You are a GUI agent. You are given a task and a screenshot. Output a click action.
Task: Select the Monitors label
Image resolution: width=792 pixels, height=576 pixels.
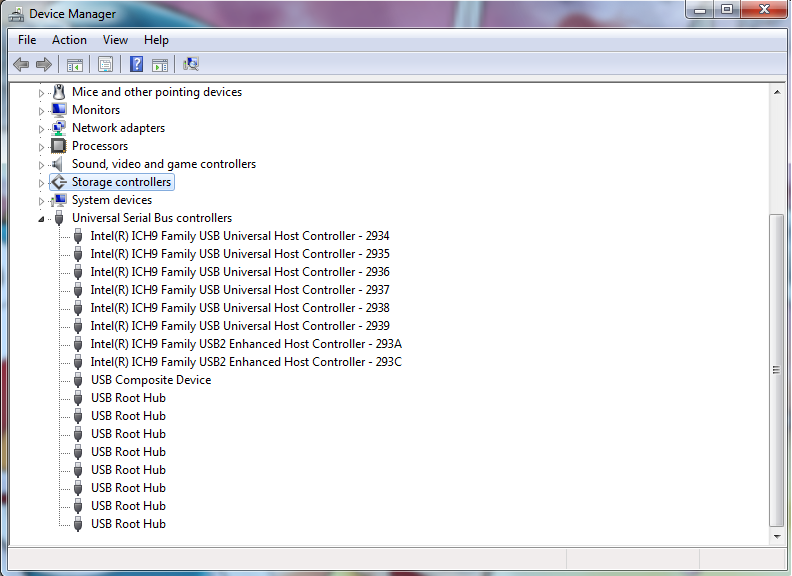[x=96, y=110]
